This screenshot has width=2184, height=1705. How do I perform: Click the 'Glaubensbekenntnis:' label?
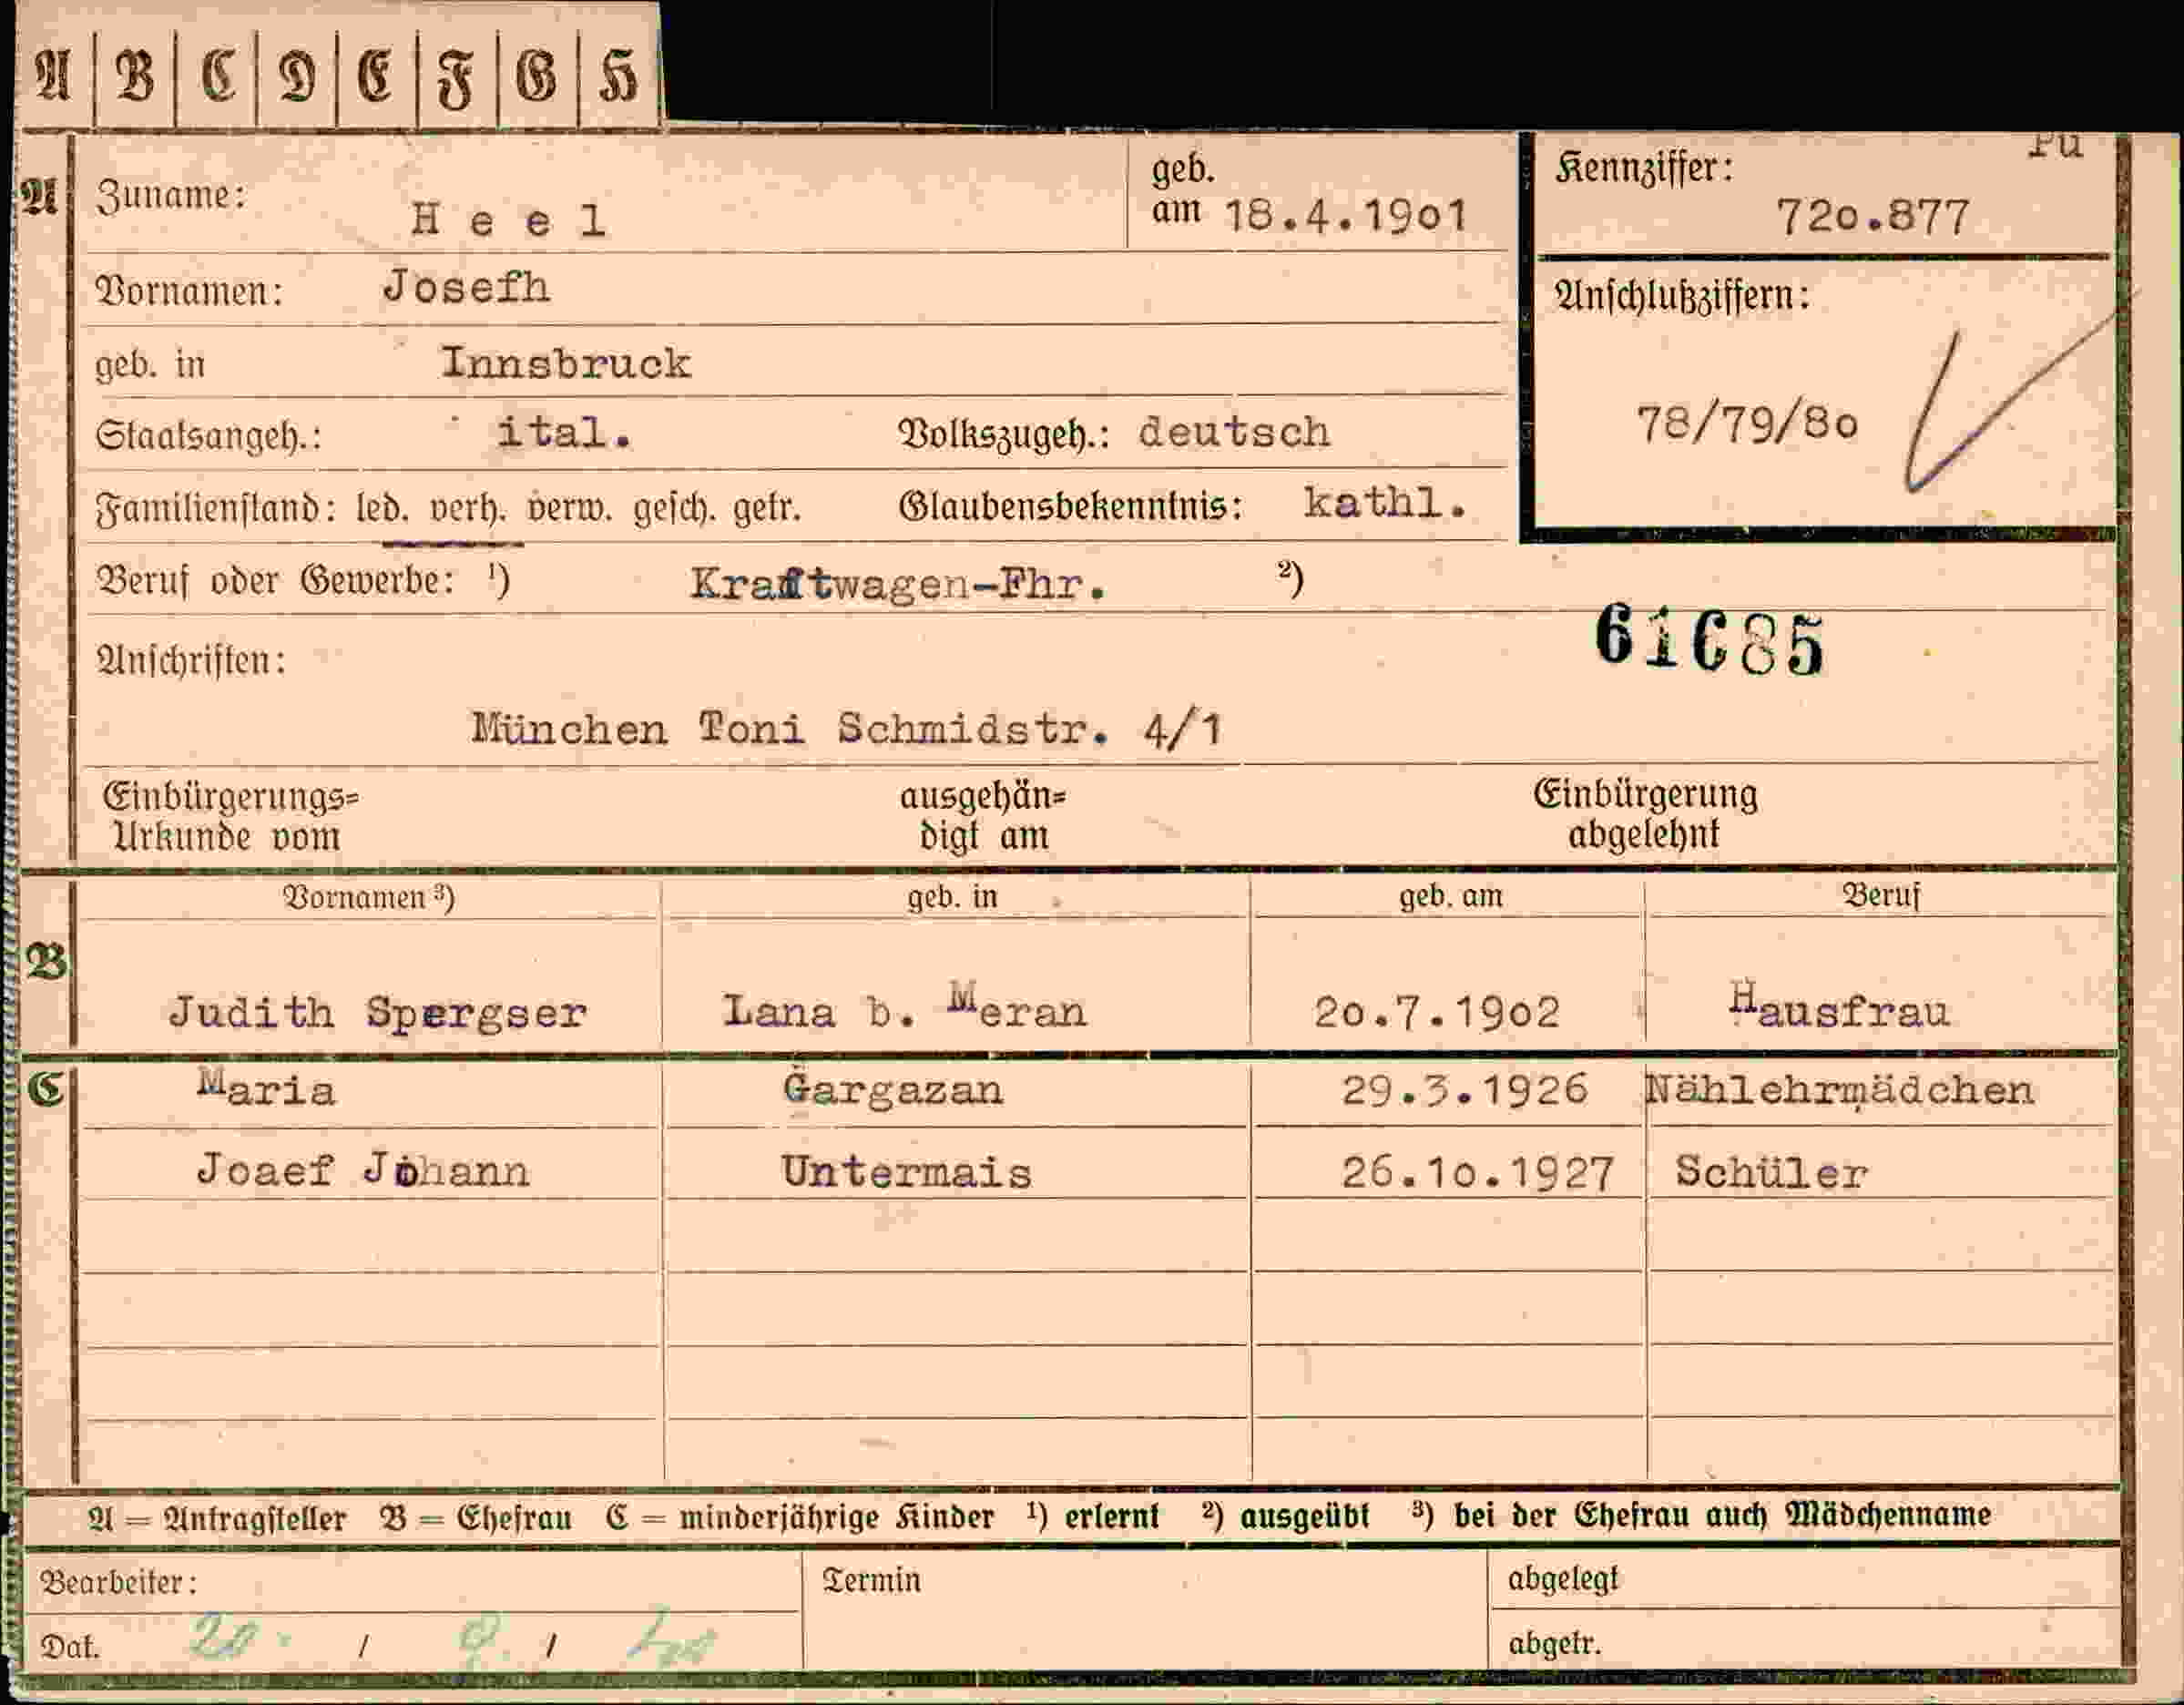click(x=1070, y=506)
